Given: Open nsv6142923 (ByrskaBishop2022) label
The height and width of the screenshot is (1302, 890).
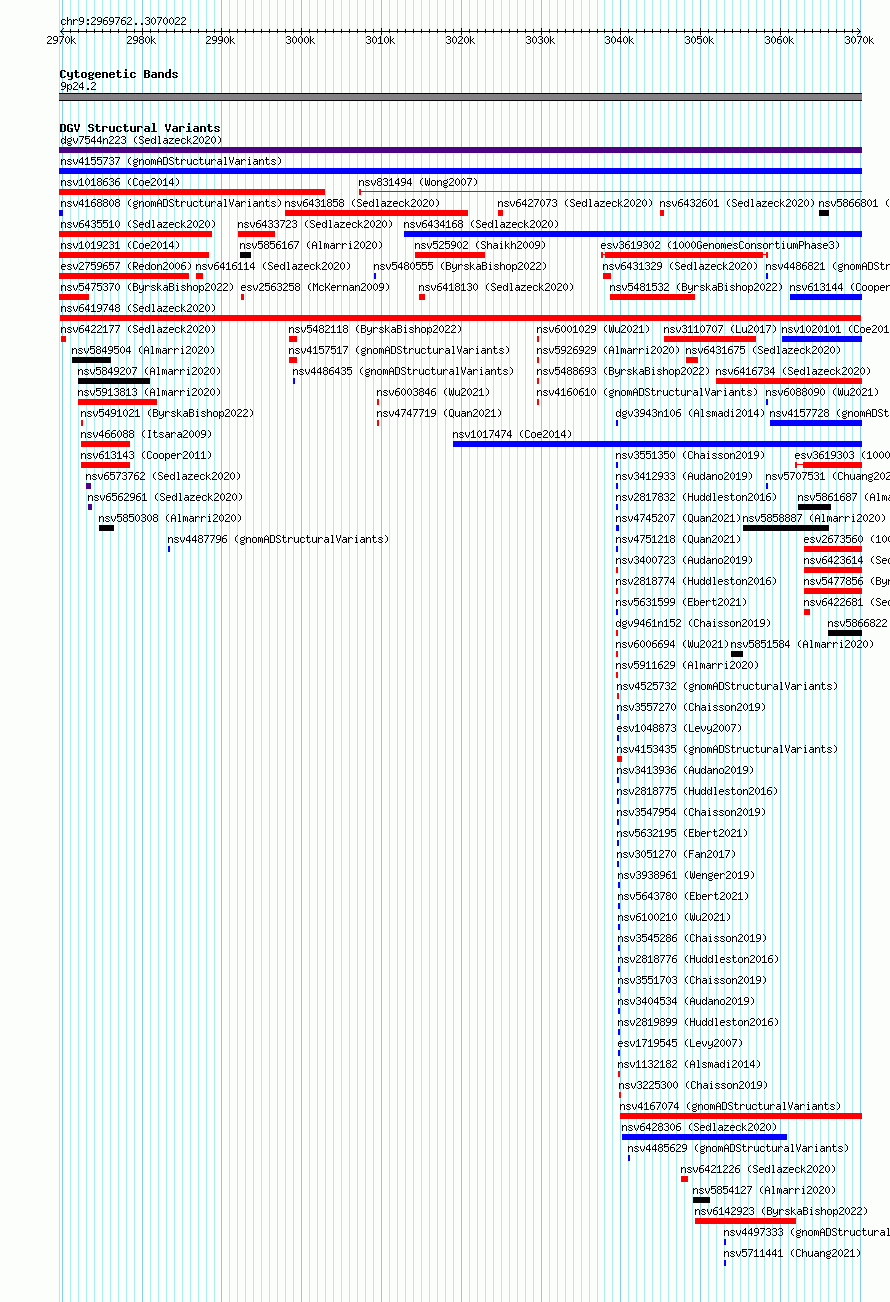Looking at the screenshot, I should tap(782, 1211).
